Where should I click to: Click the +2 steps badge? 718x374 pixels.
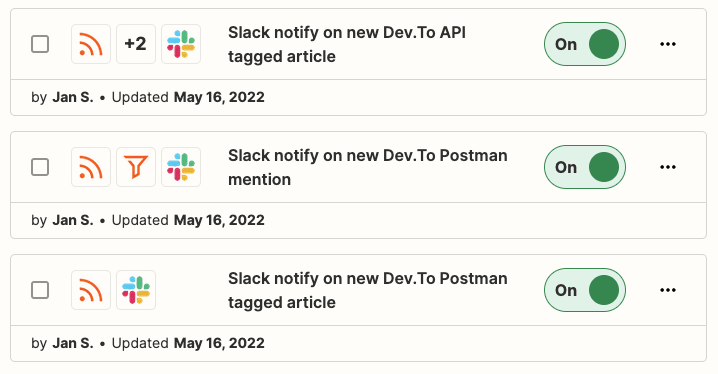click(x=136, y=44)
